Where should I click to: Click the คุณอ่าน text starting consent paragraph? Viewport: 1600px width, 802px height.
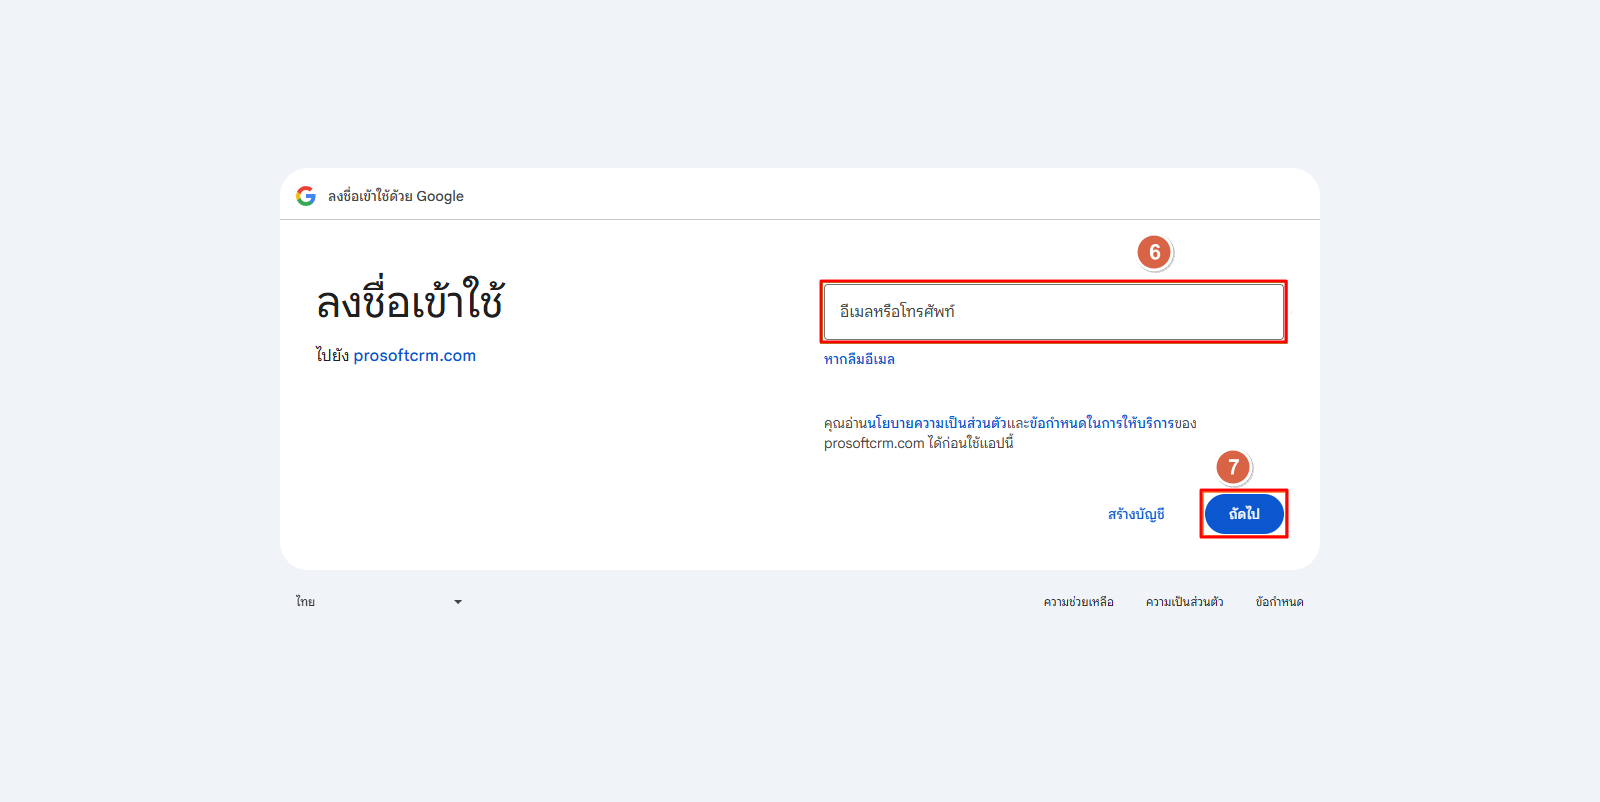pyautogui.click(x=845, y=423)
